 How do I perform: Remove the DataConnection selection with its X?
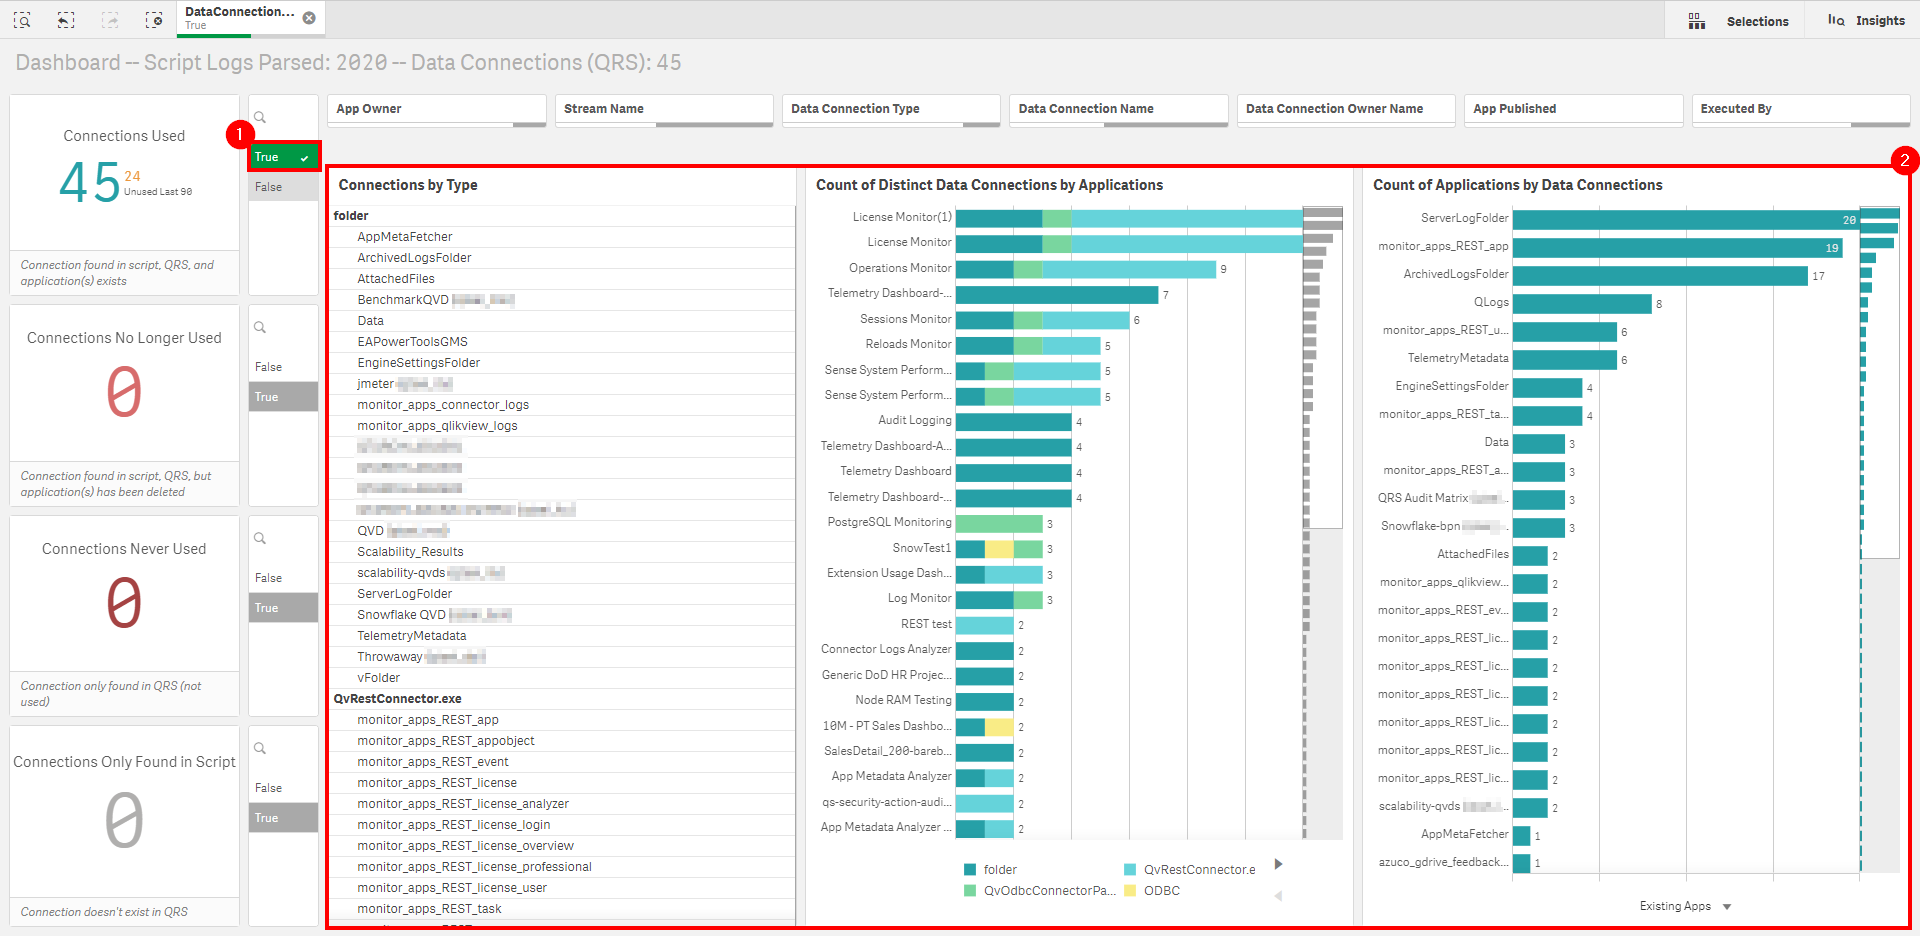tap(309, 18)
